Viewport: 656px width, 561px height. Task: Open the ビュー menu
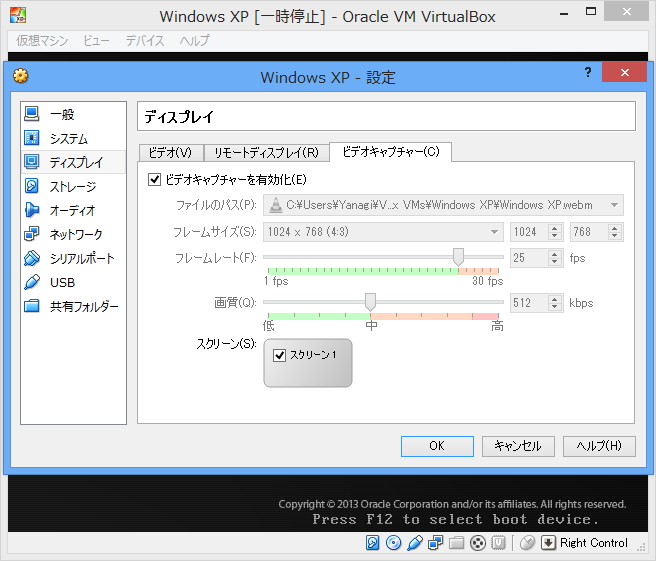[96, 41]
